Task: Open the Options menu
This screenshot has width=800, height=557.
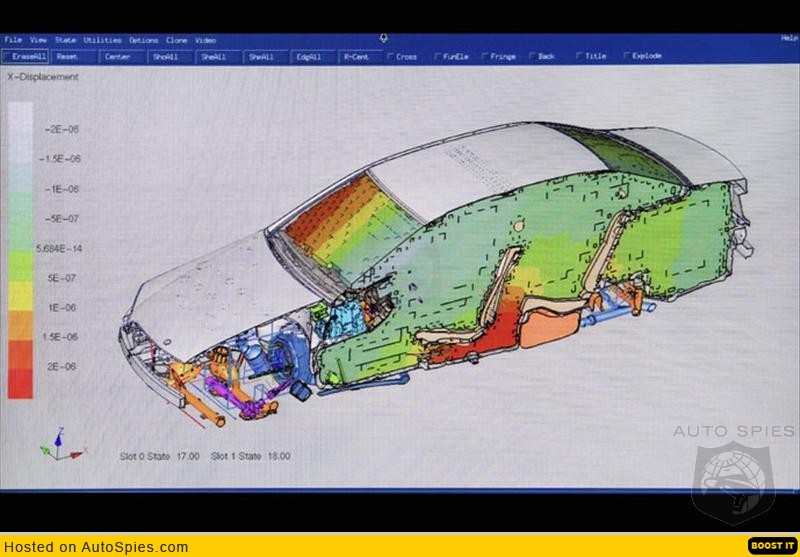Action: tap(143, 40)
